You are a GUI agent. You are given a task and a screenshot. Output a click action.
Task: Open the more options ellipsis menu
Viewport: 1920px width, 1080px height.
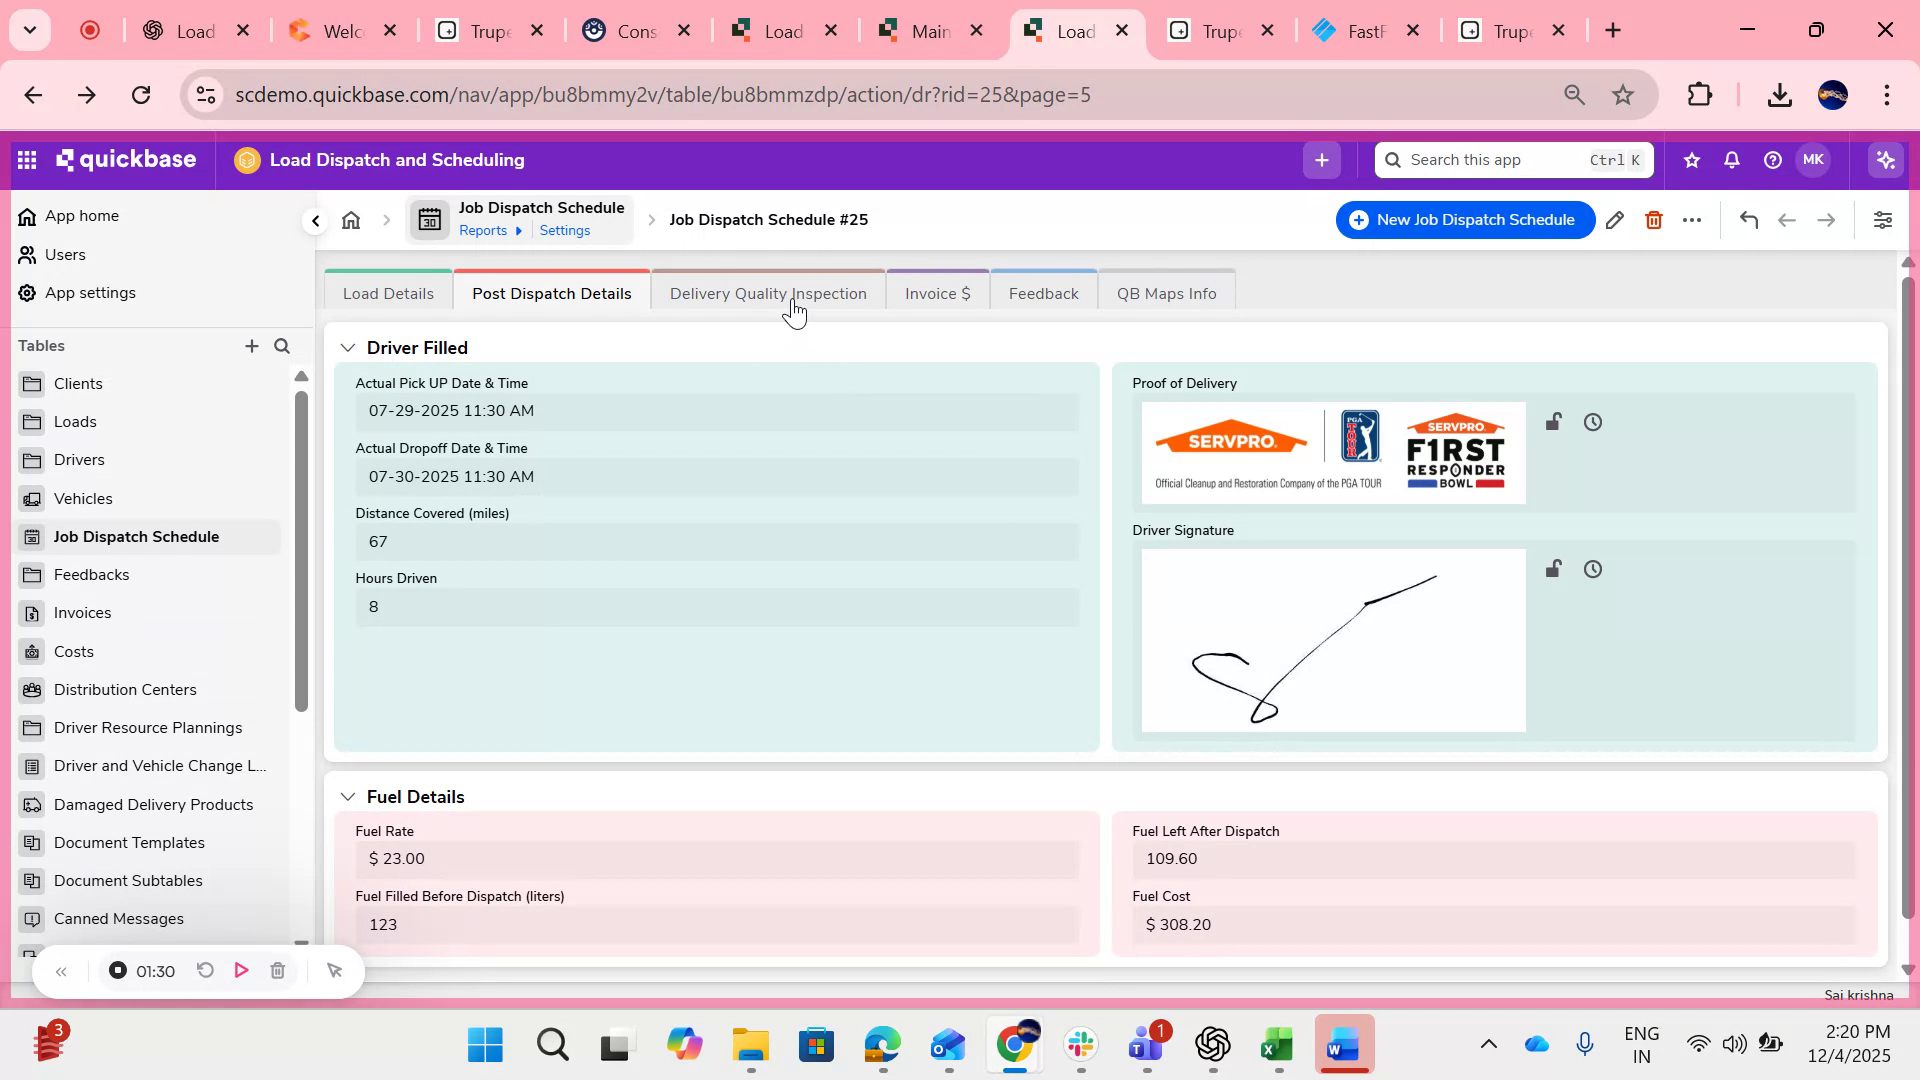(1692, 220)
